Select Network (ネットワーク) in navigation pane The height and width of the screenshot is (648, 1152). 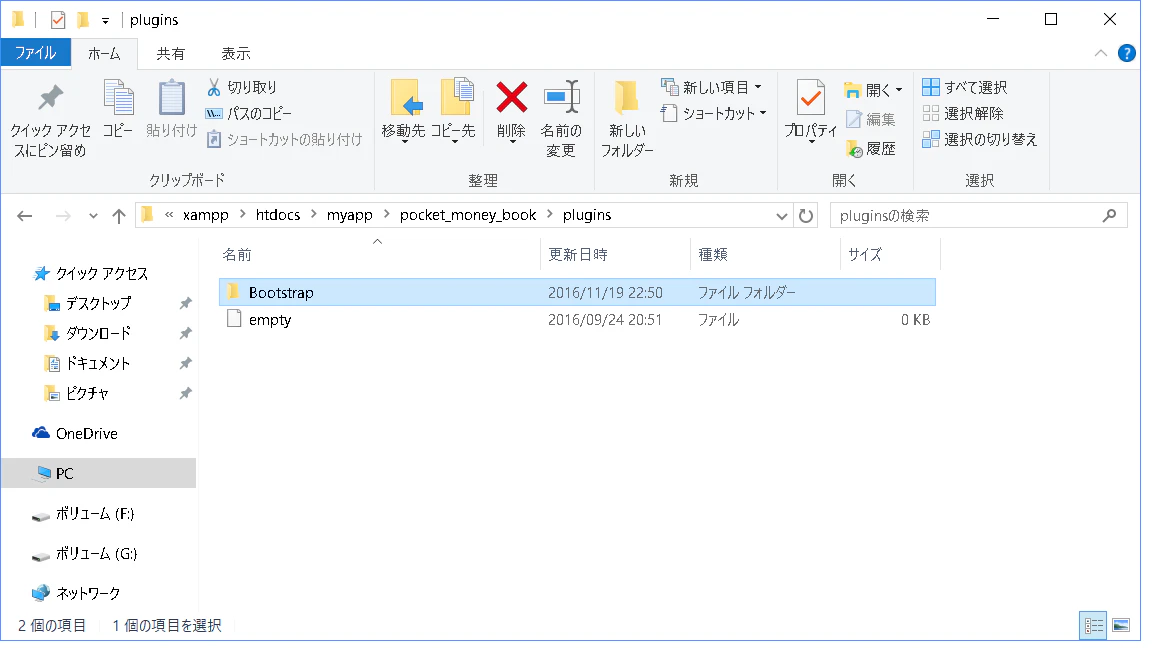pyautogui.click(x=88, y=593)
